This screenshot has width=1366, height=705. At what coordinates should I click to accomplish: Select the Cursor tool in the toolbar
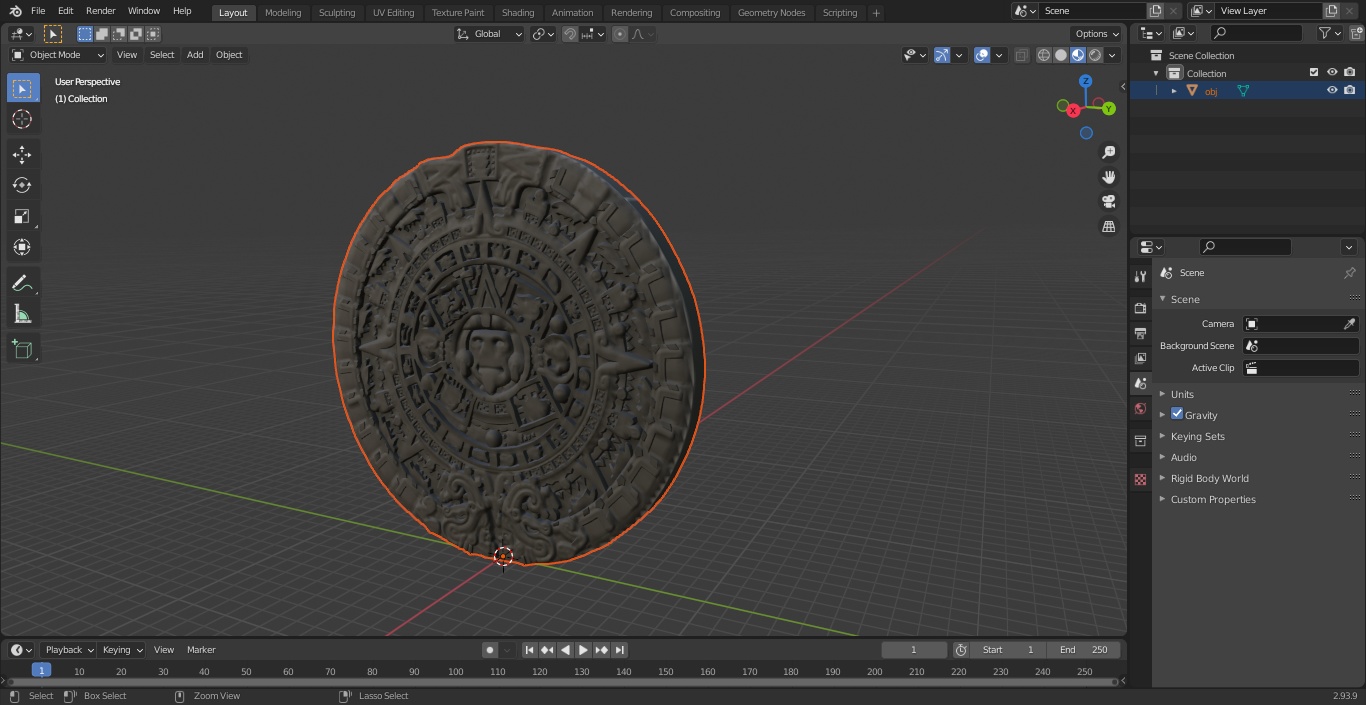point(22,119)
